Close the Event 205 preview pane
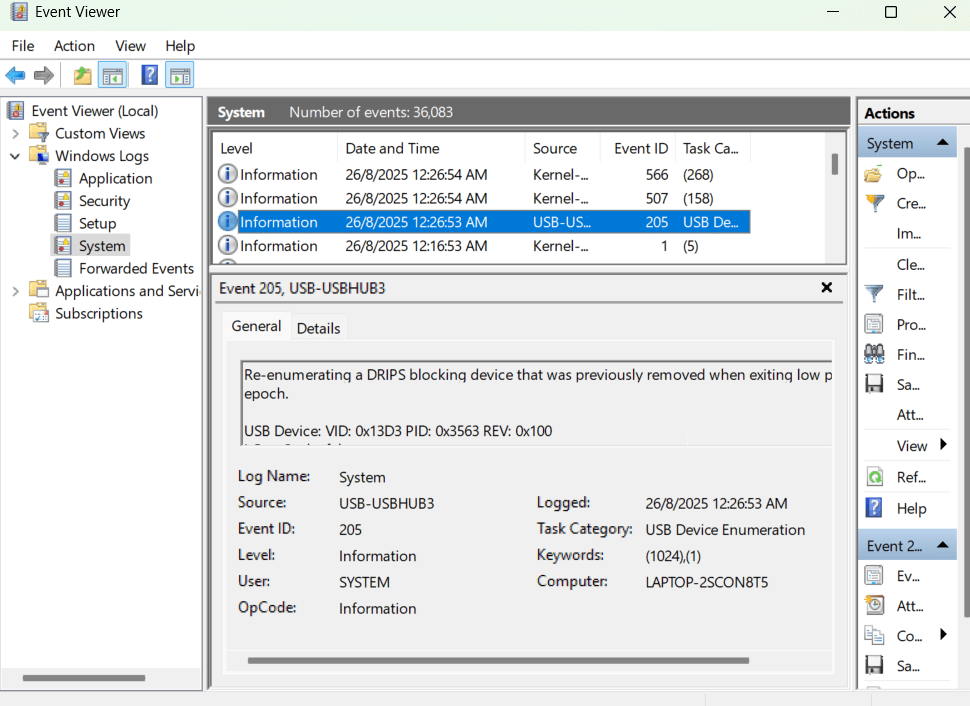970x706 pixels. (x=827, y=288)
